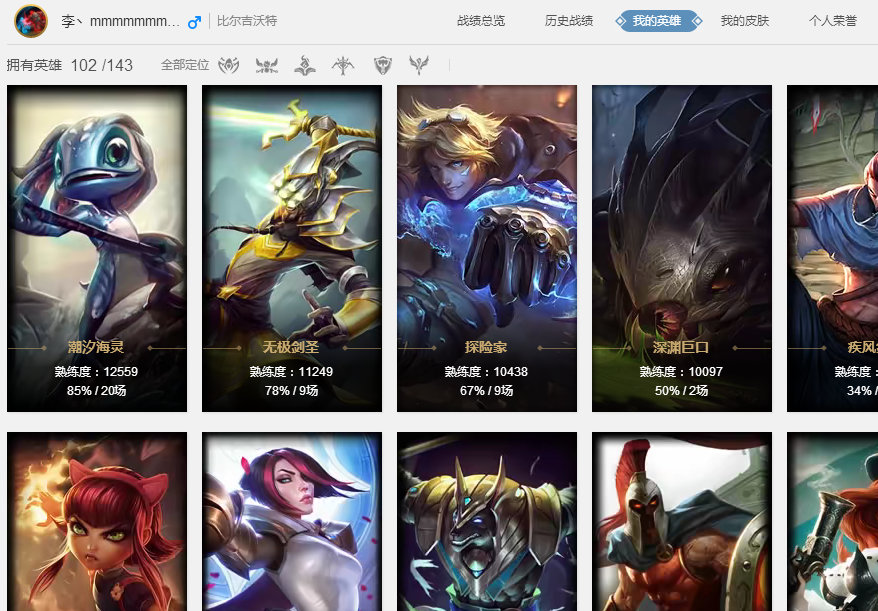Click the blue male gender symbol

(194, 22)
